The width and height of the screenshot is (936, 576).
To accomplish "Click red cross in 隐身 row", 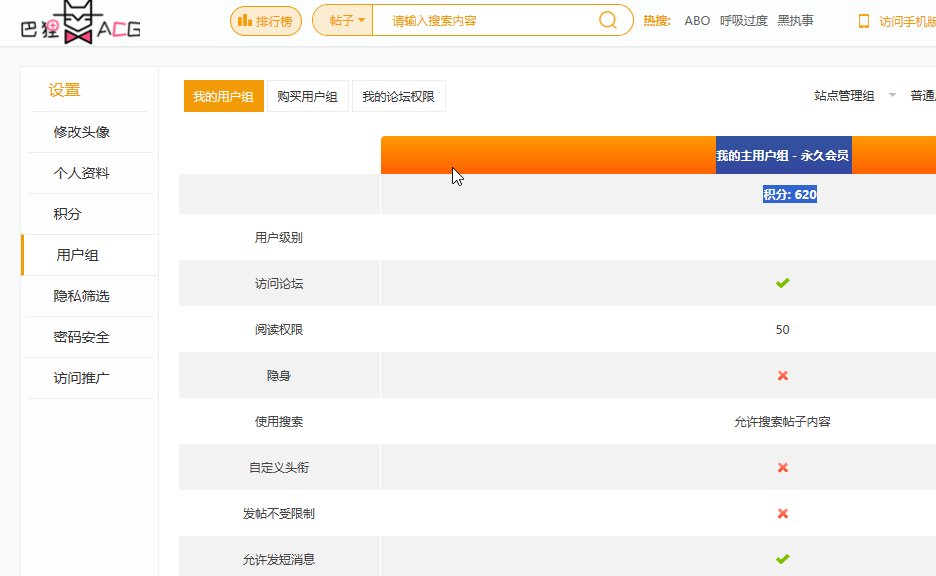I will 783,375.
